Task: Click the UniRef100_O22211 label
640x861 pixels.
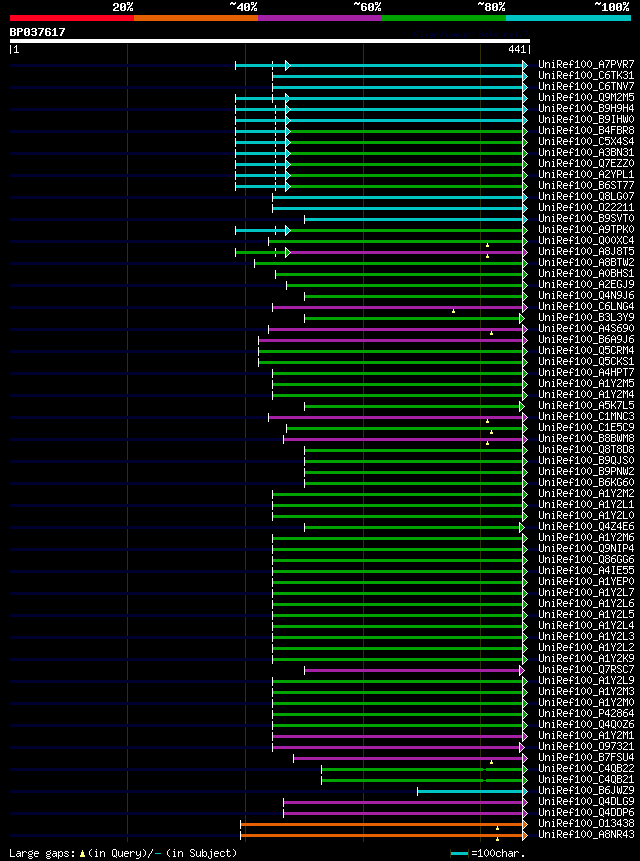Action: click(x=586, y=208)
